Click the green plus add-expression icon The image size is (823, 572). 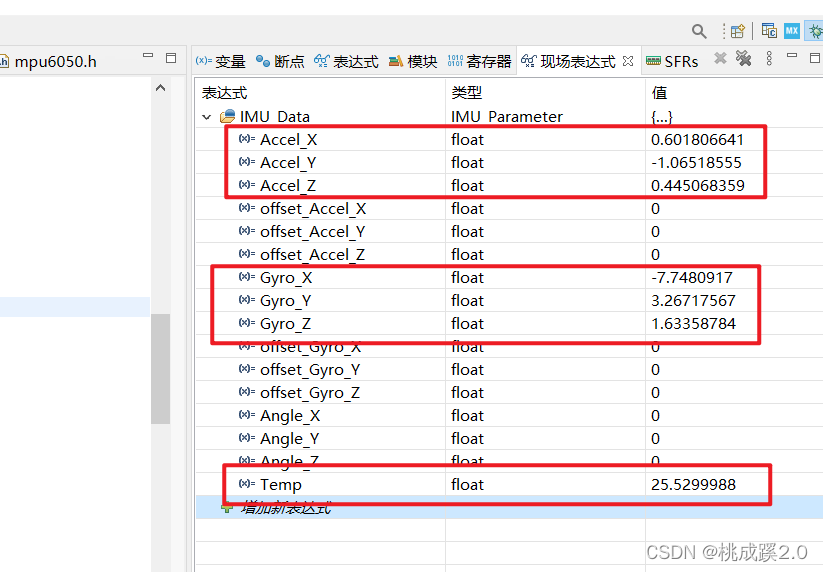(227, 507)
